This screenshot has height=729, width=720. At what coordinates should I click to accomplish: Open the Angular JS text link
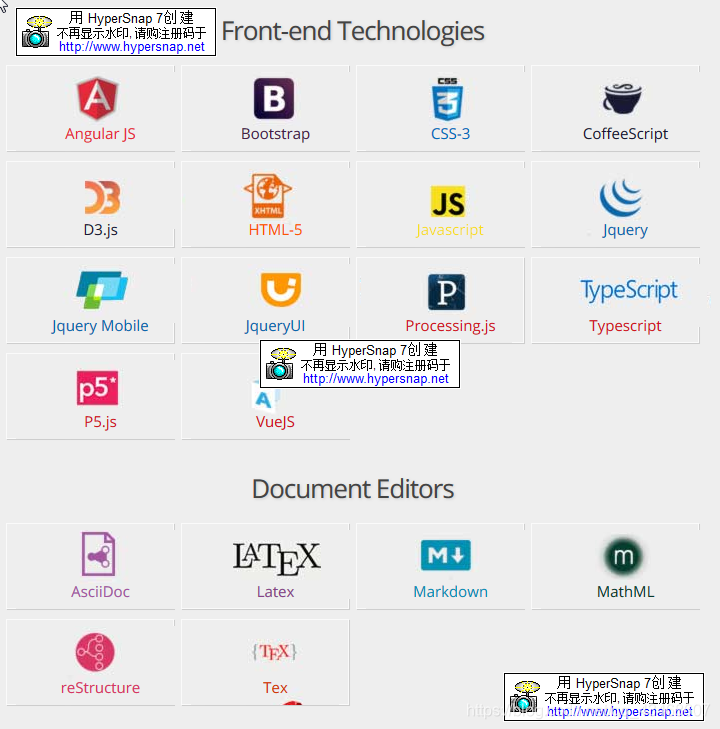(100, 134)
